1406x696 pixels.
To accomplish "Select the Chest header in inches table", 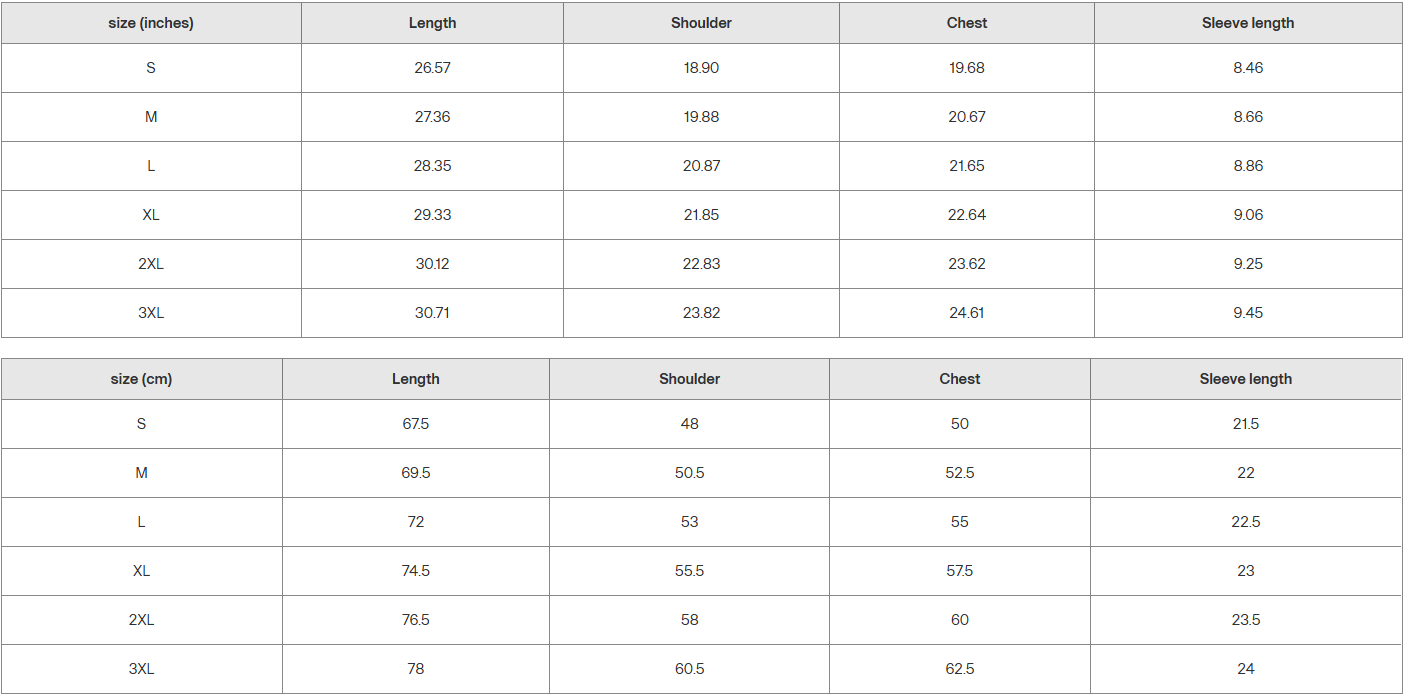I will point(967,23).
